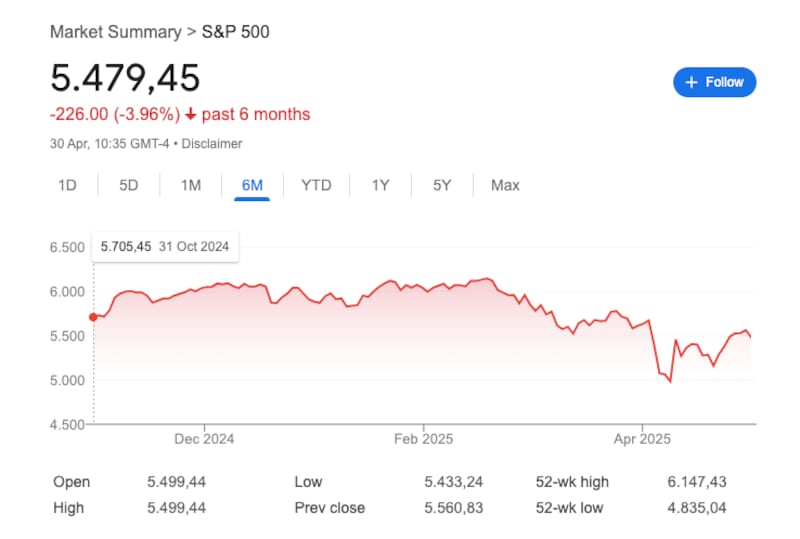Select the Max time range tab
The width and height of the screenshot is (800, 539).
505,185
